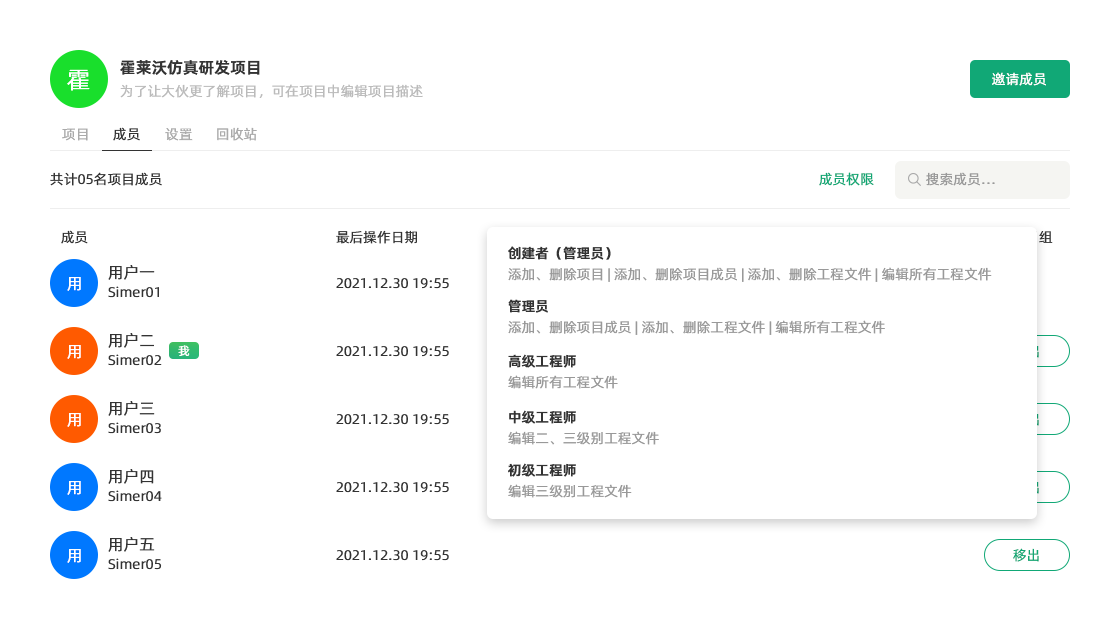Click the green 我 badge beside 用户二
Image resolution: width=1120 pixels, height=637 pixels.
click(x=184, y=350)
